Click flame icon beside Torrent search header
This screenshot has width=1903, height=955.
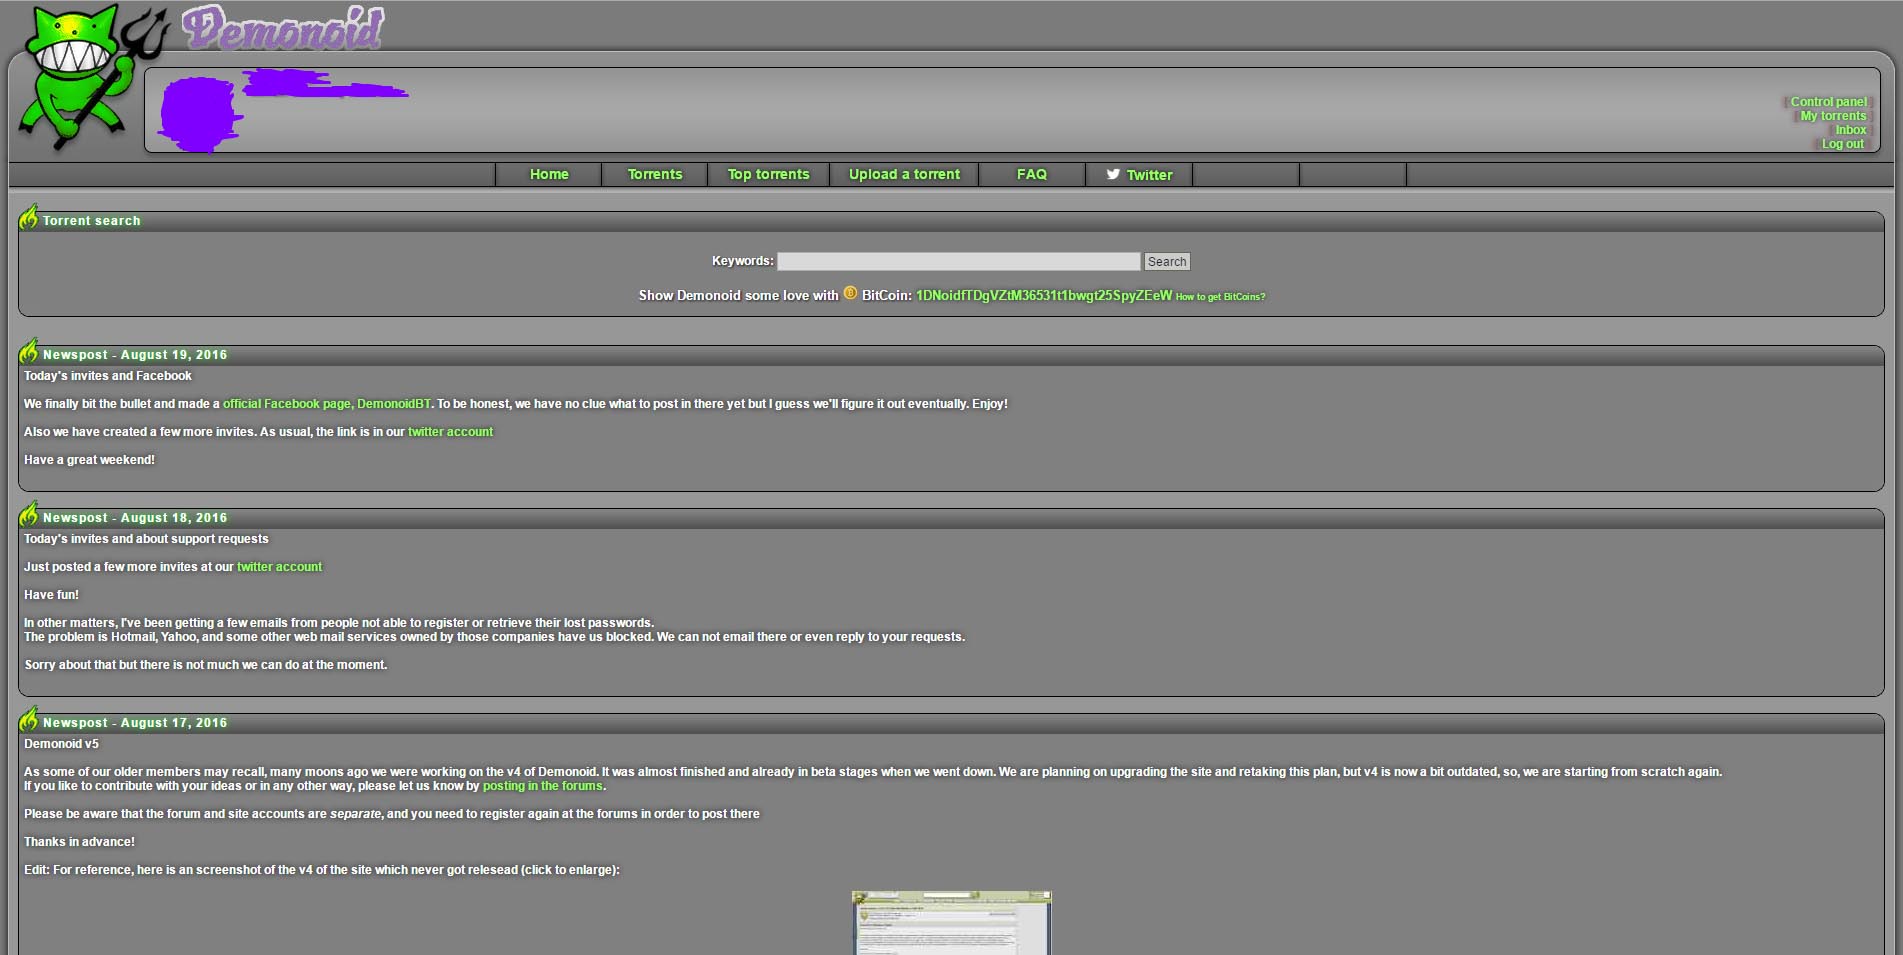[x=29, y=217]
